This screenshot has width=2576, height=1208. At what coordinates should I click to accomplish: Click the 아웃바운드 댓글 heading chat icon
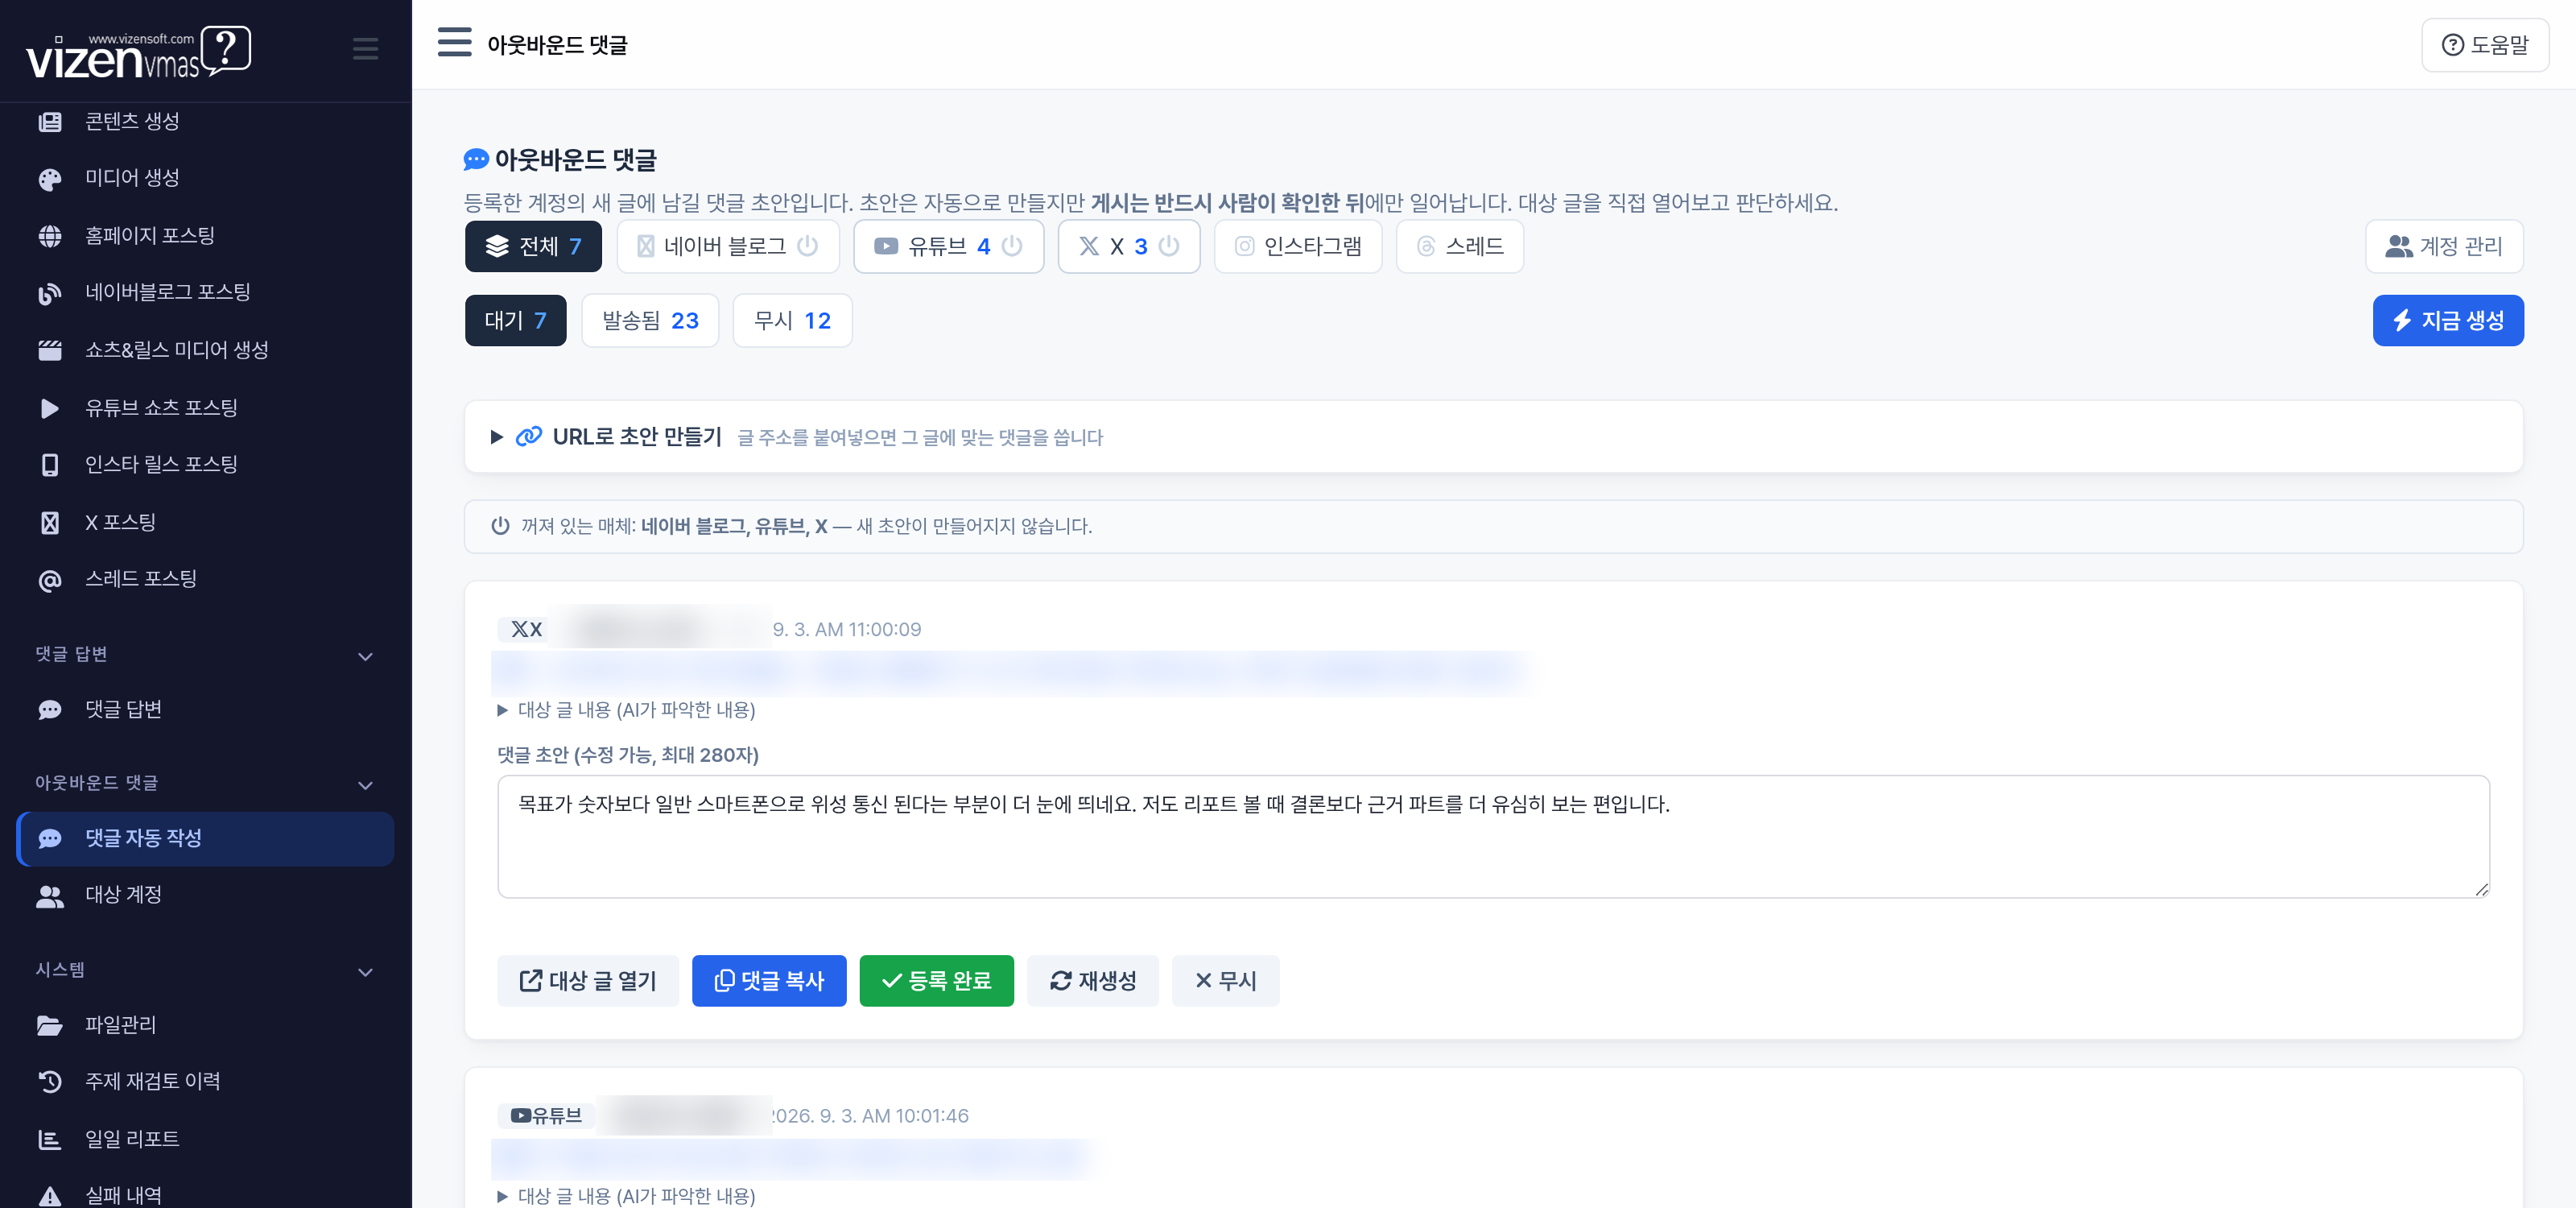pos(476,159)
